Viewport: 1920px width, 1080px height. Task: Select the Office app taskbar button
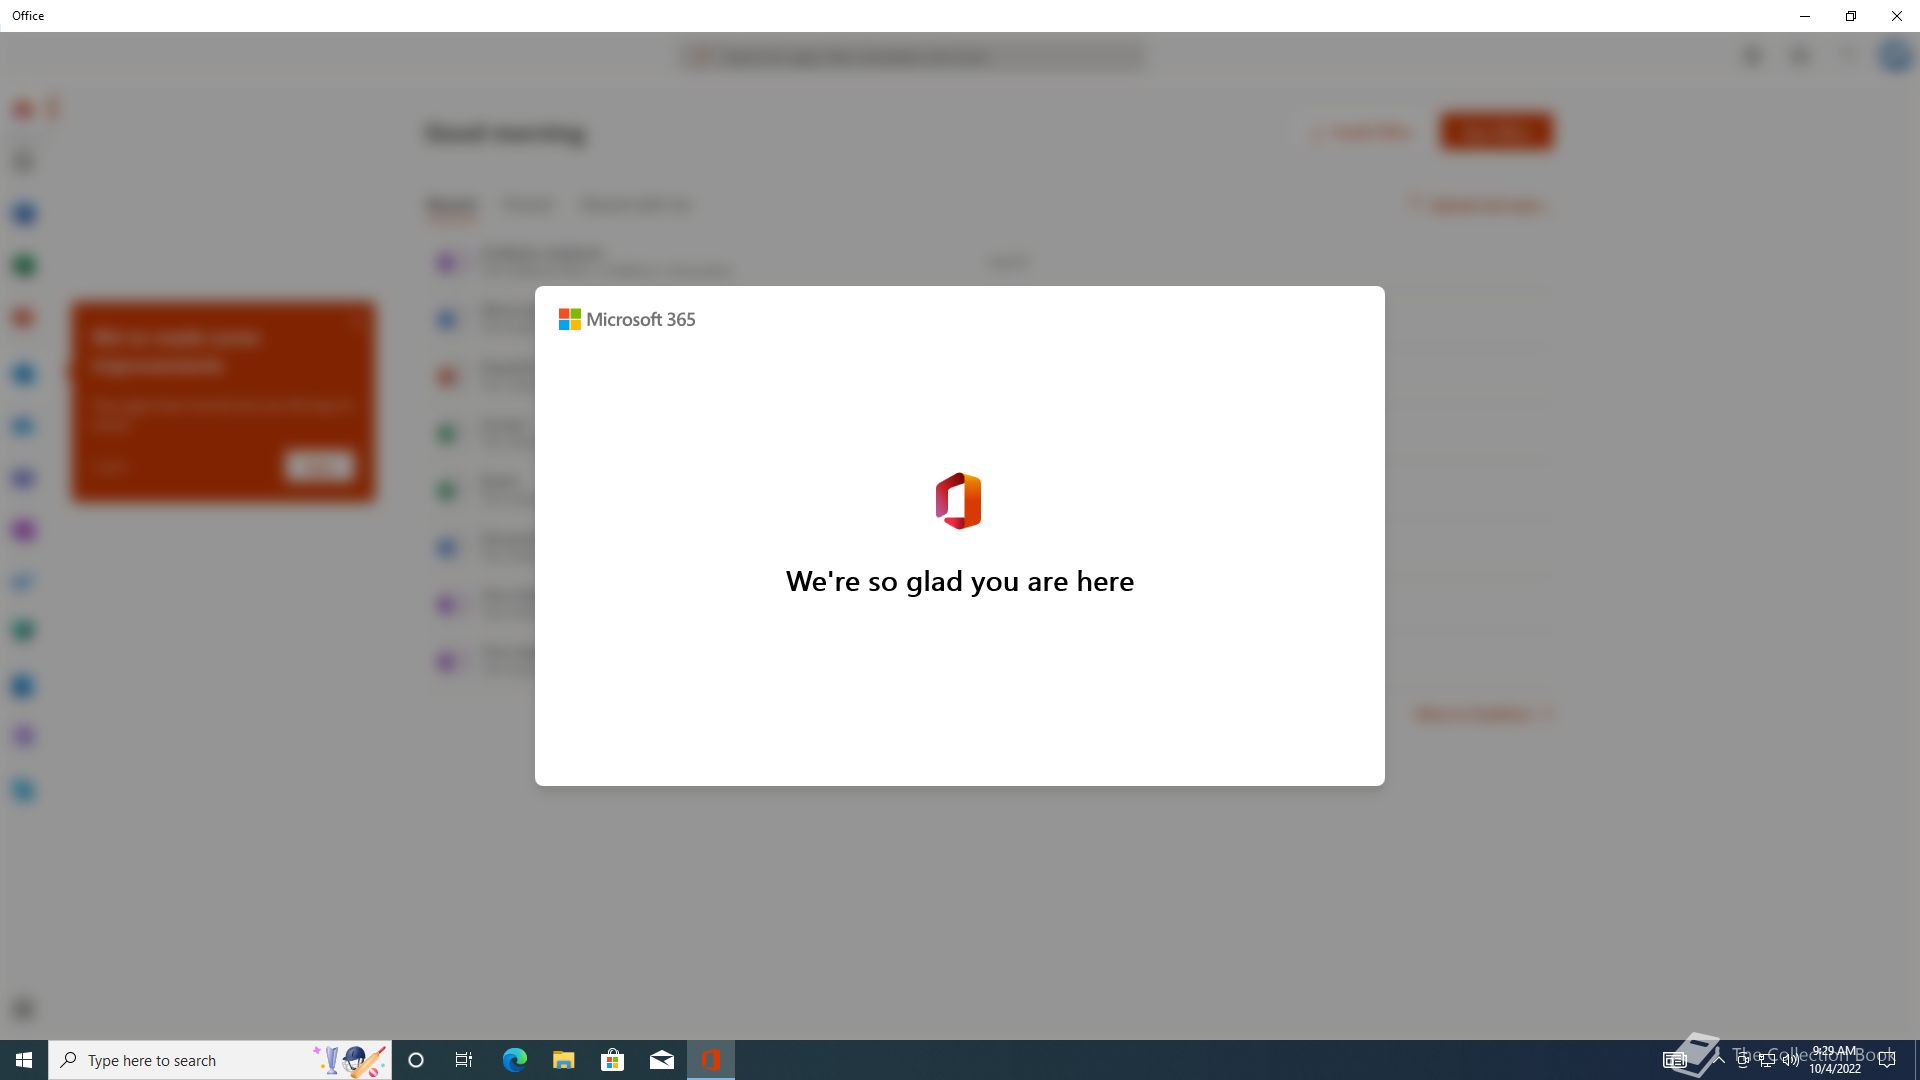(x=711, y=1060)
